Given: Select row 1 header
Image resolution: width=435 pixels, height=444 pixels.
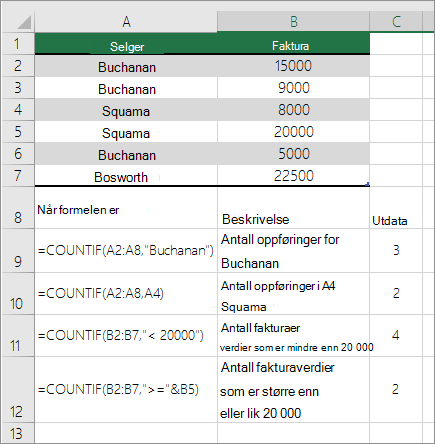Looking at the screenshot, I should (x=18, y=44).
